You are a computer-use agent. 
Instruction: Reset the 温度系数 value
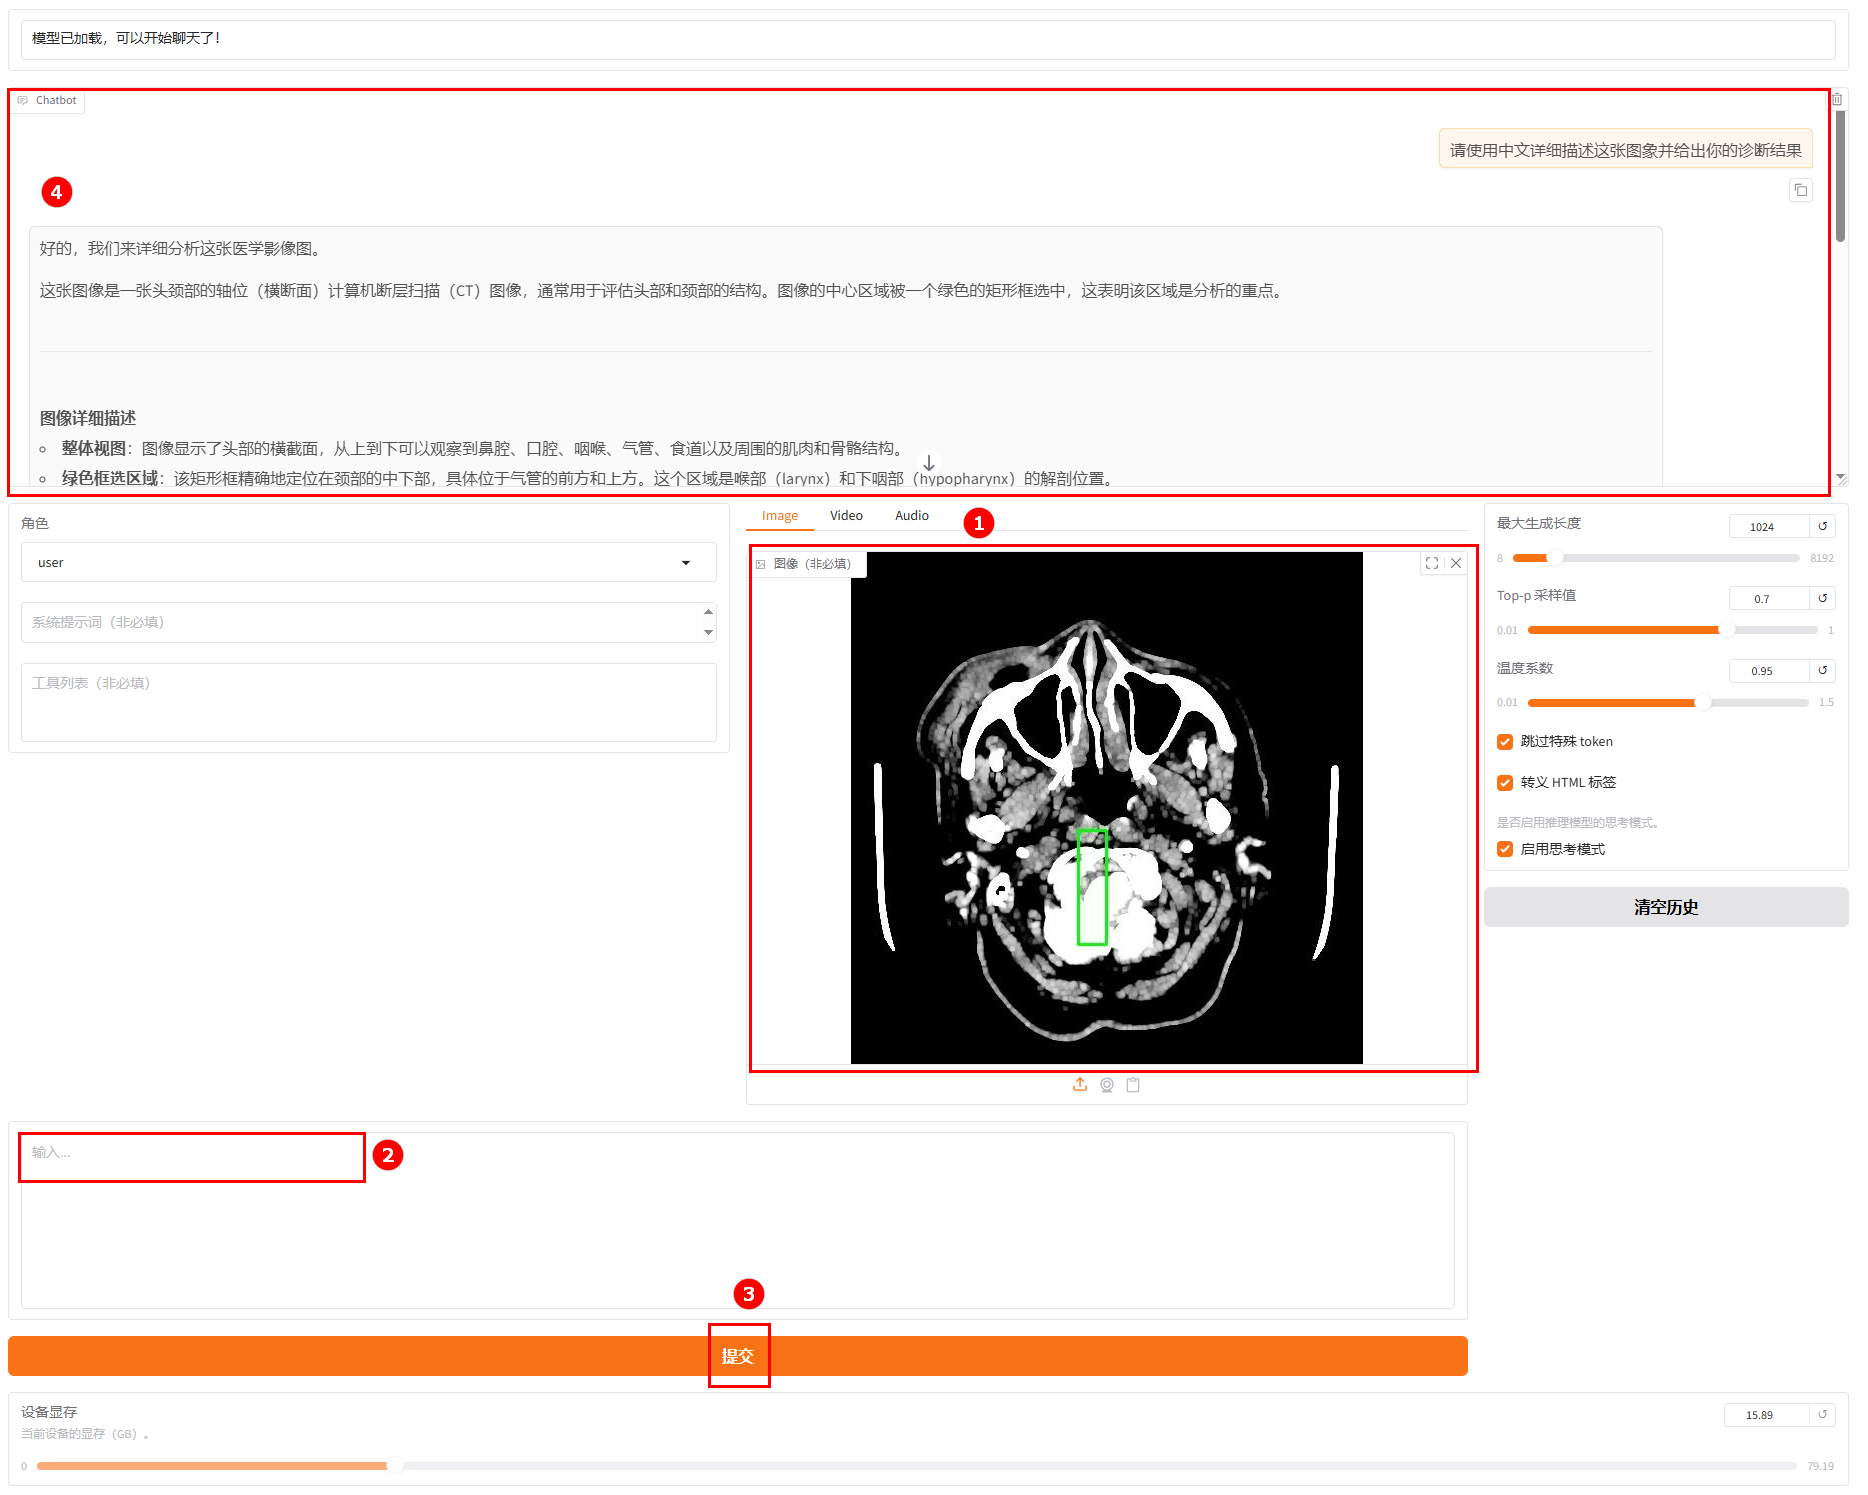(x=1822, y=670)
